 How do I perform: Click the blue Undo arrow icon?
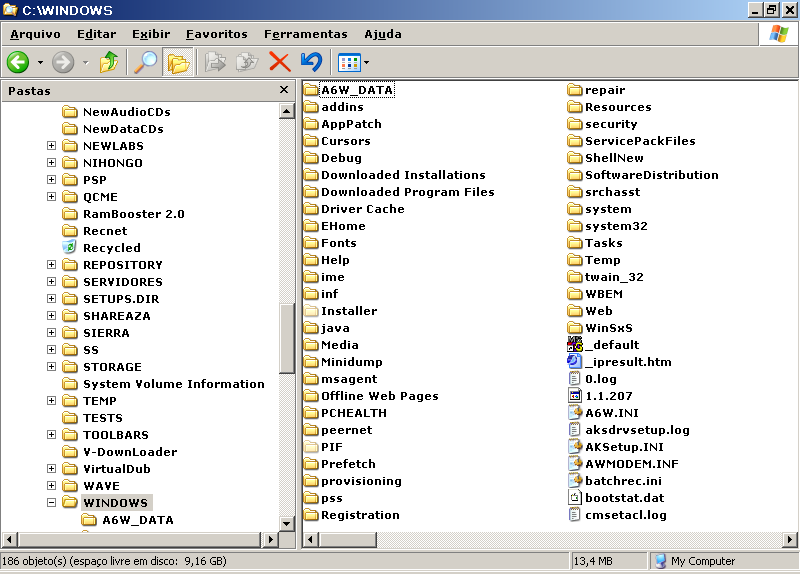311,63
